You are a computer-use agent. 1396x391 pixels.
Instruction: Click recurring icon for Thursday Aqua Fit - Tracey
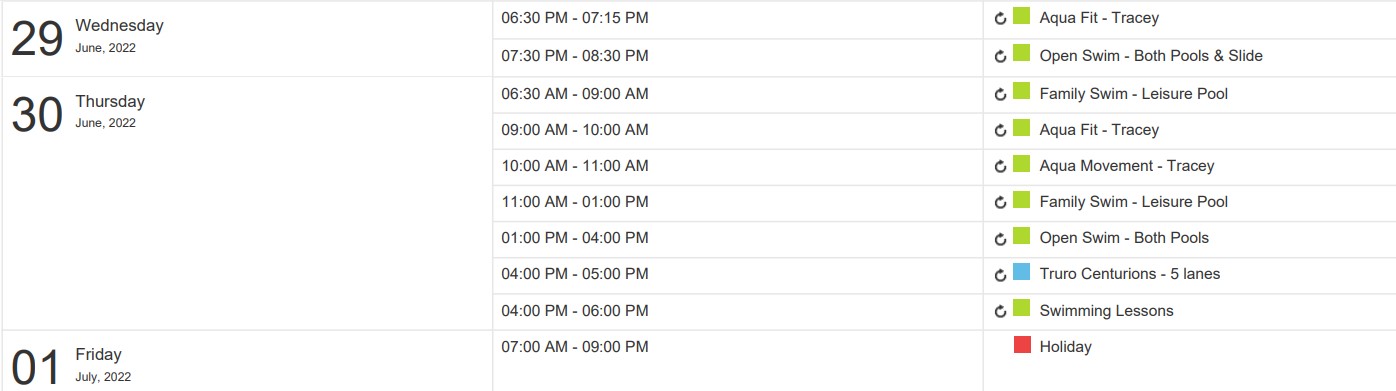coord(1000,131)
